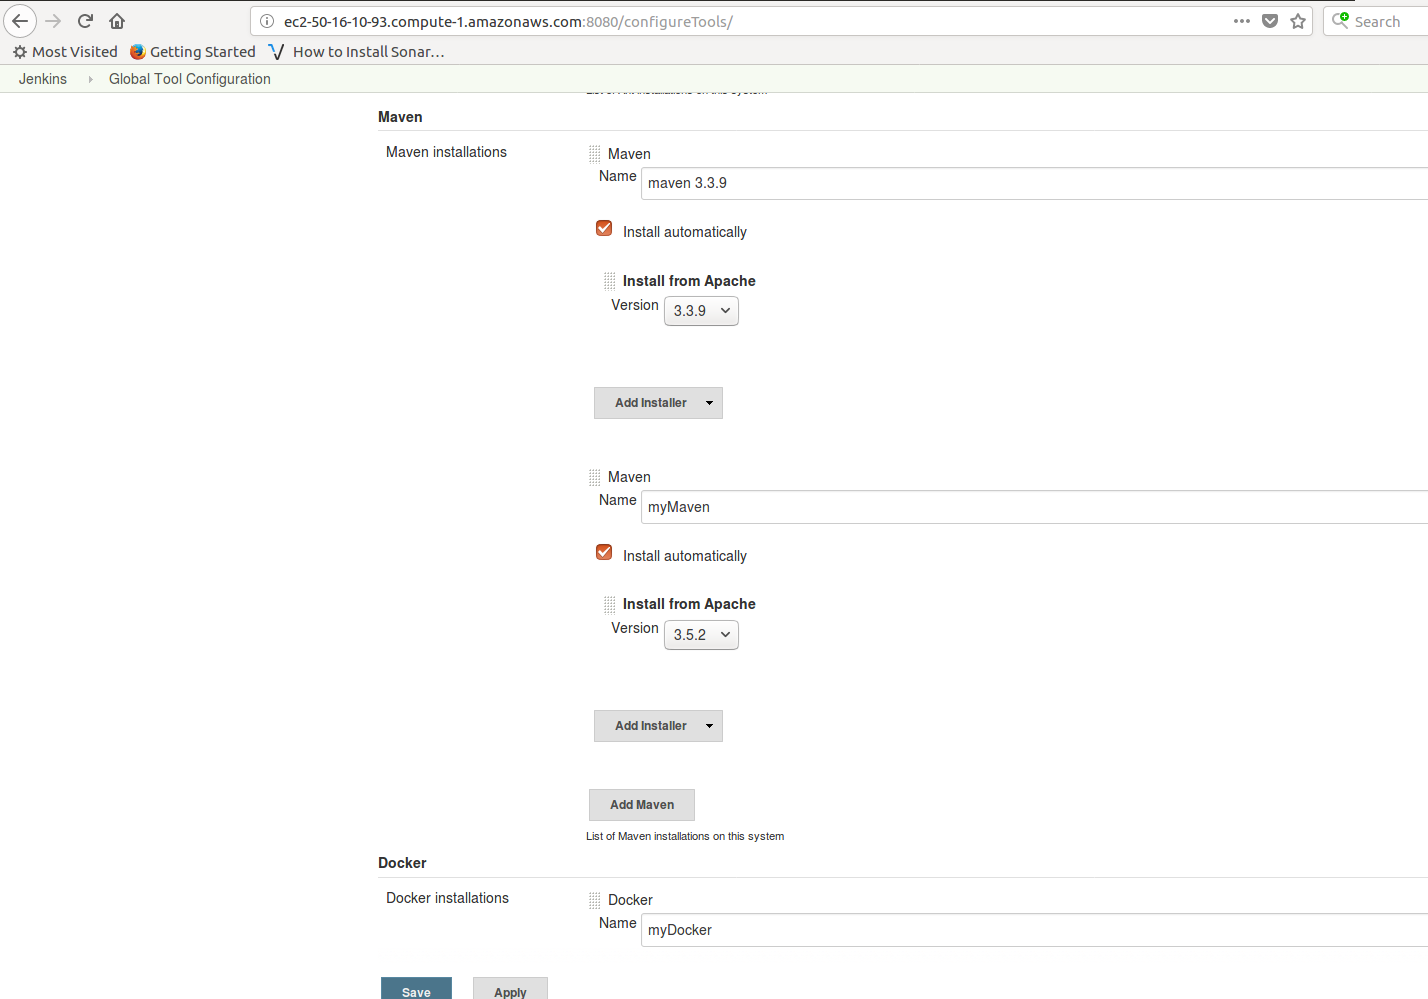Open Add Installer dropdown under maven 3.3.9
This screenshot has height=999, width=1428.
[x=658, y=403]
